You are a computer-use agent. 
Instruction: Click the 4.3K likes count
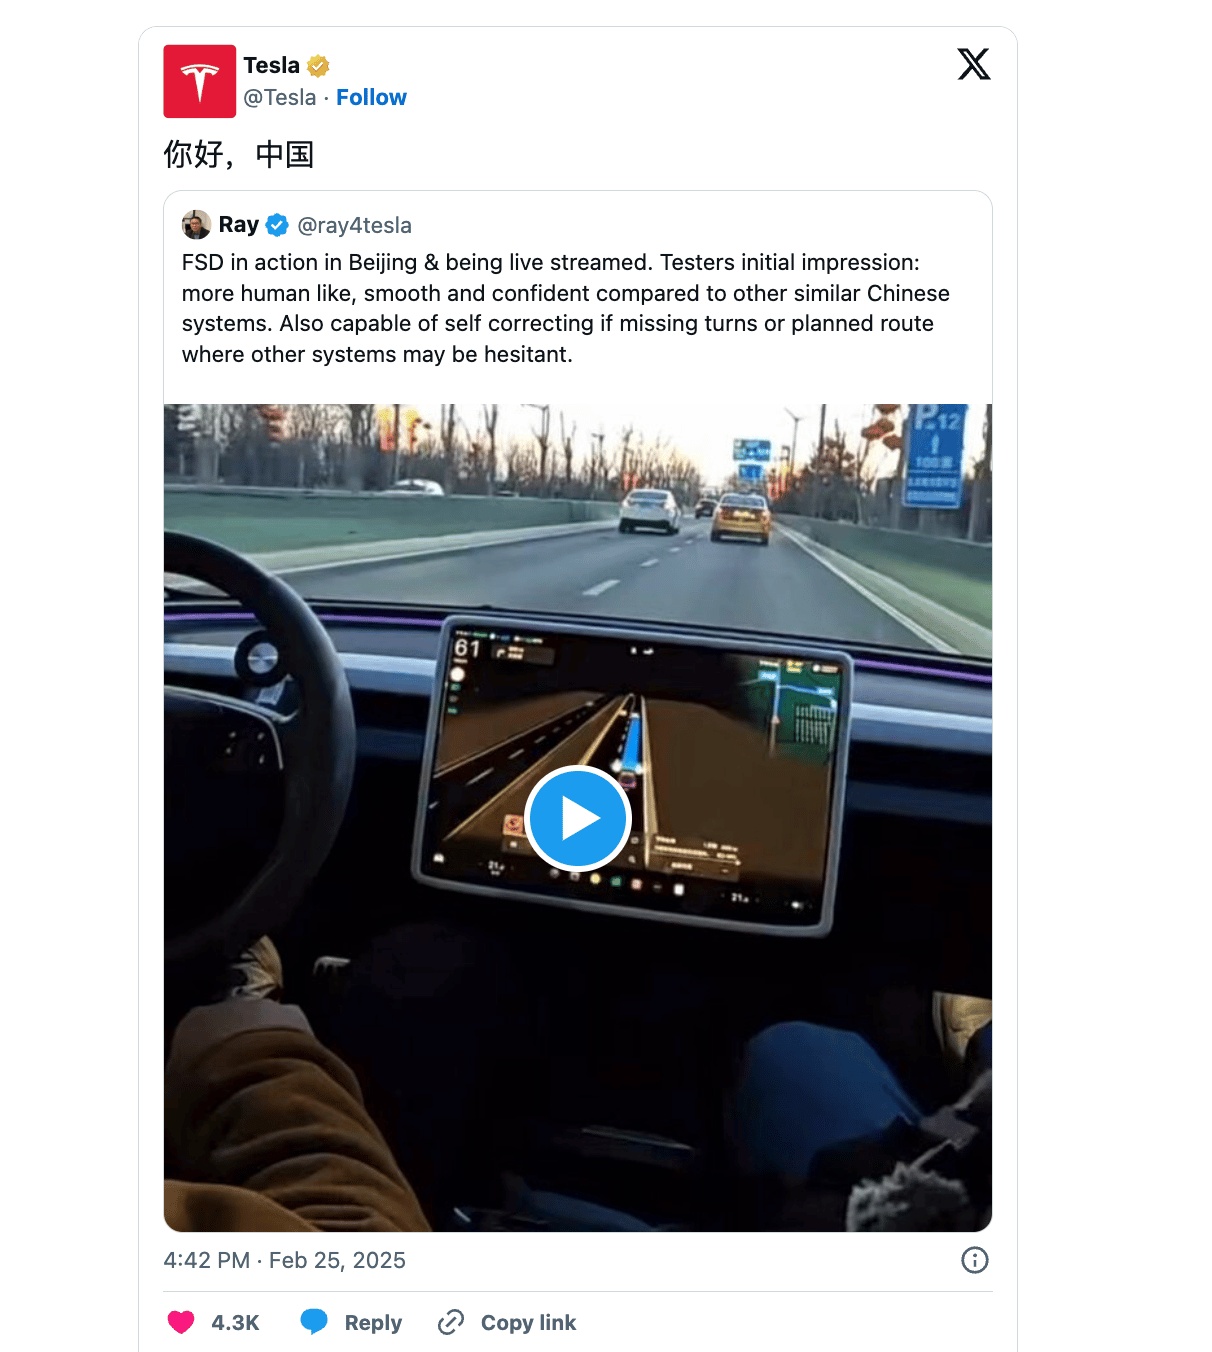click(x=235, y=1322)
